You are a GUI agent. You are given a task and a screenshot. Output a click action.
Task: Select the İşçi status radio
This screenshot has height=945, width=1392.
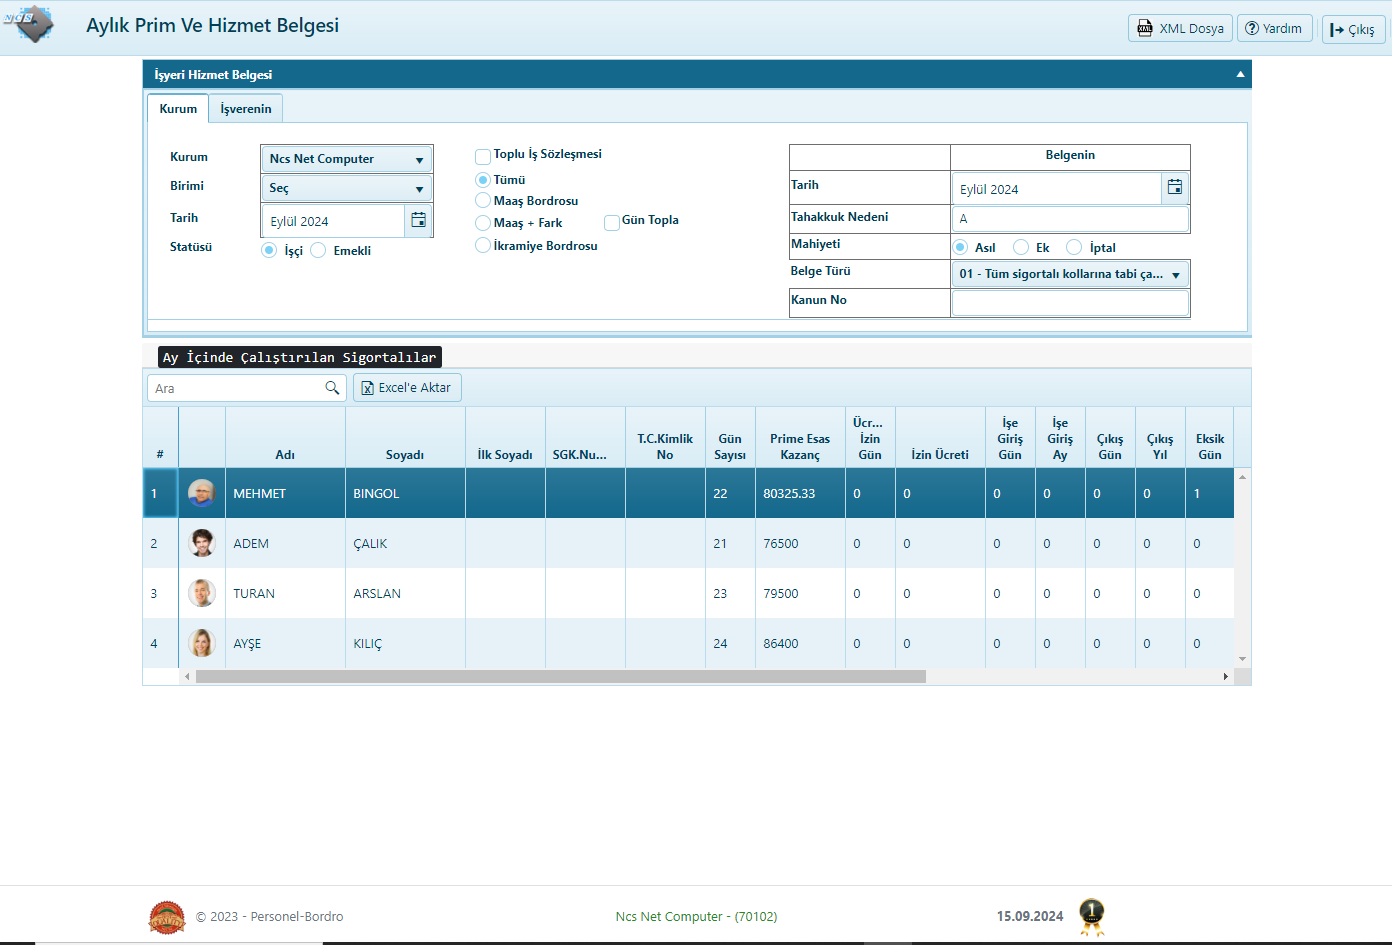tap(269, 250)
